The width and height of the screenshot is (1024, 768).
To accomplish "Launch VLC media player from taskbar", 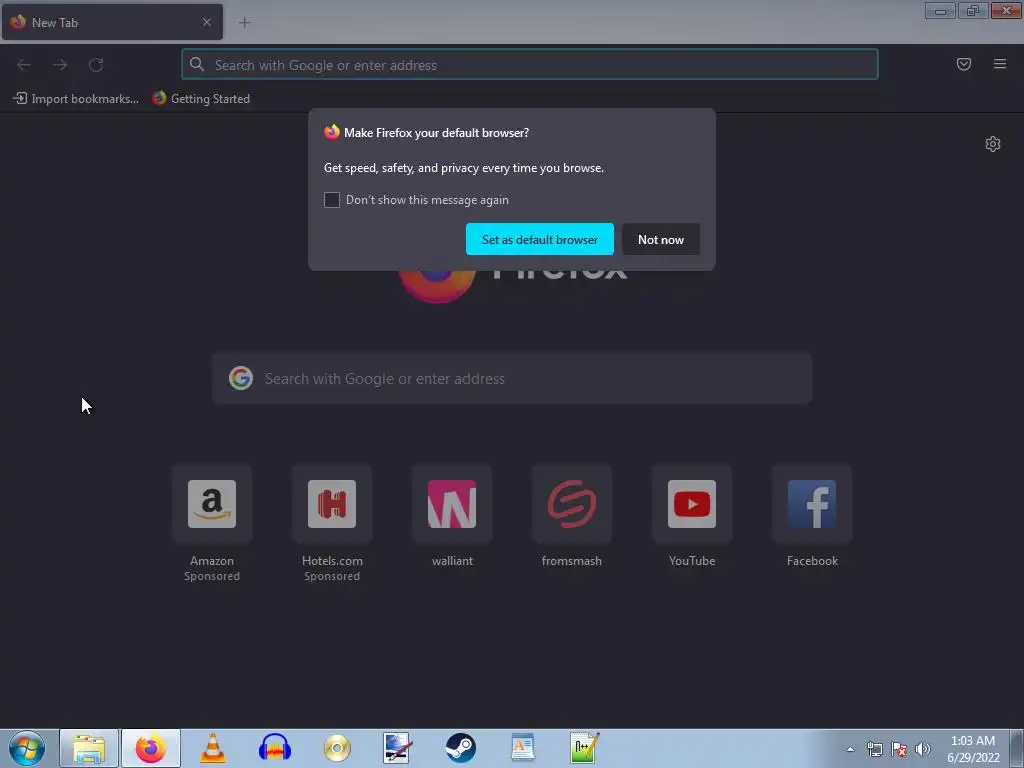I will pyautogui.click(x=213, y=748).
